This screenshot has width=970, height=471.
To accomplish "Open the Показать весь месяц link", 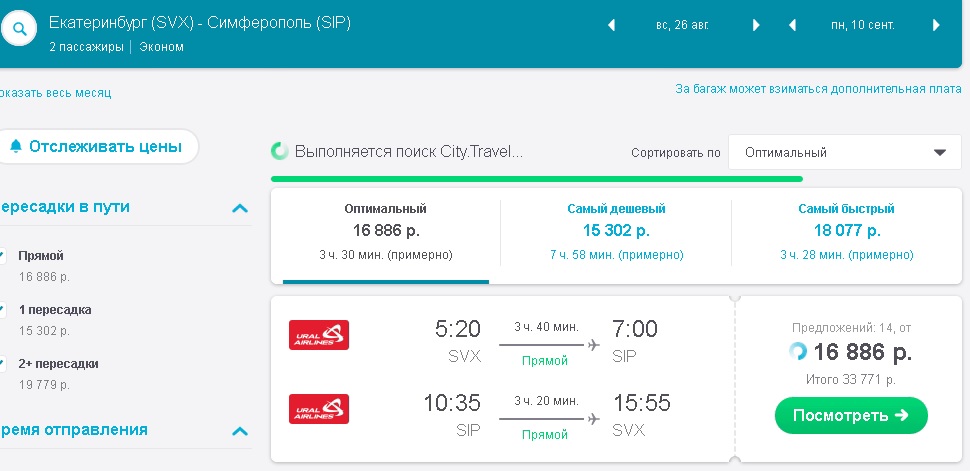I will tap(56, 93).
